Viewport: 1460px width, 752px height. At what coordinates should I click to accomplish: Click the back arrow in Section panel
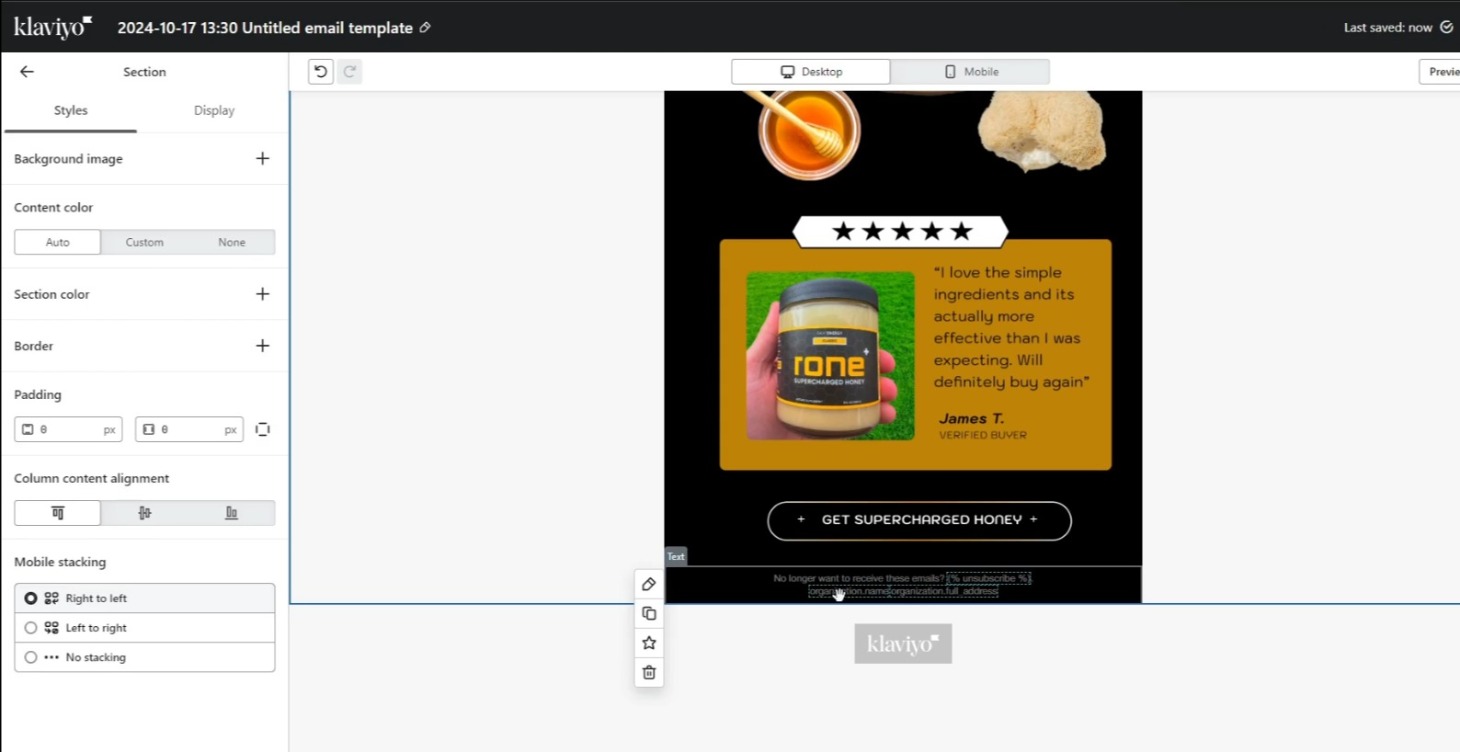(x=27, y=72)
